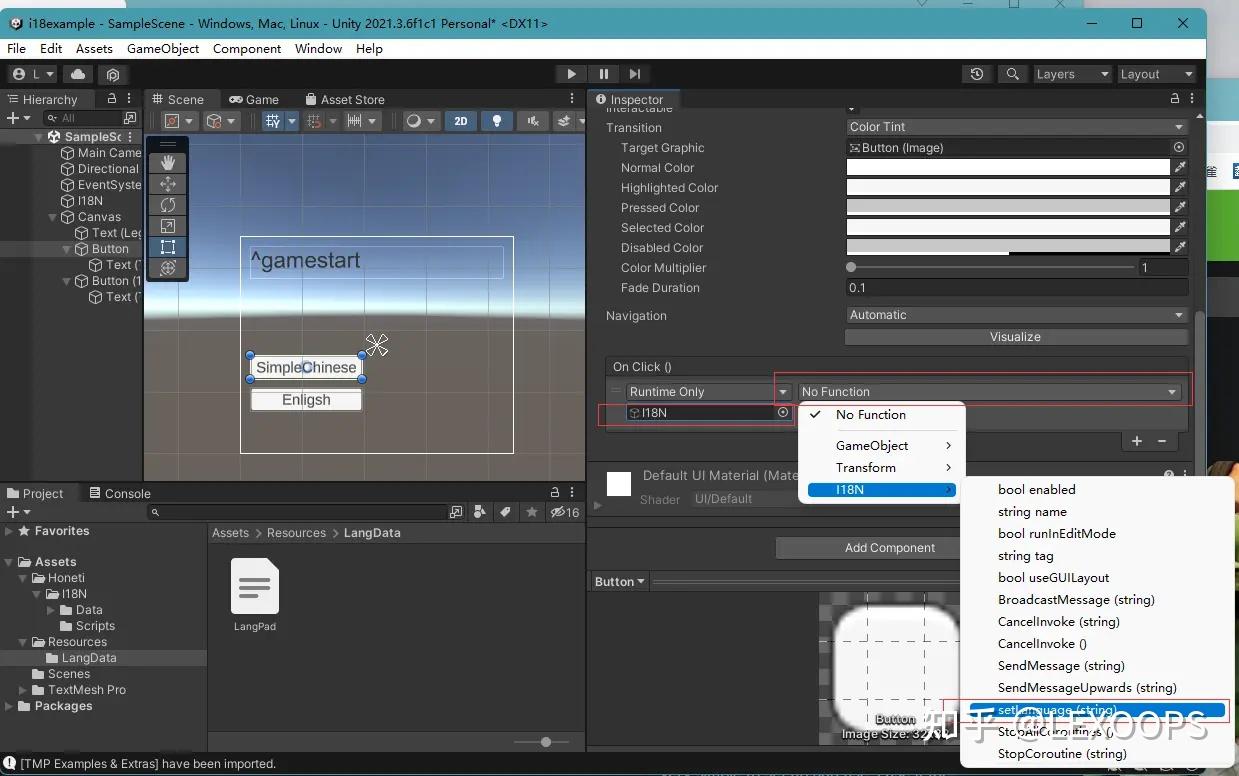Viewport: 1239px width, 776px height.
Task: Toggle 2D view mode in Scene
Action: click(x=460, y=121)
